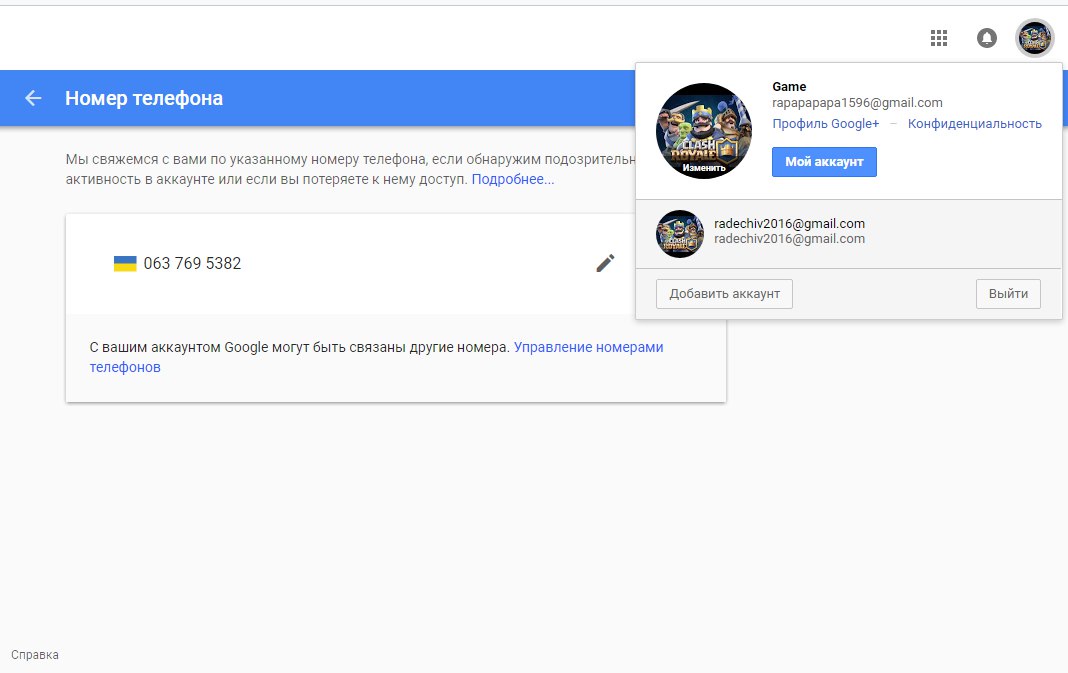Open Управление номерами телефонов link
The image size is (1068, 673).
pos(588,348)
